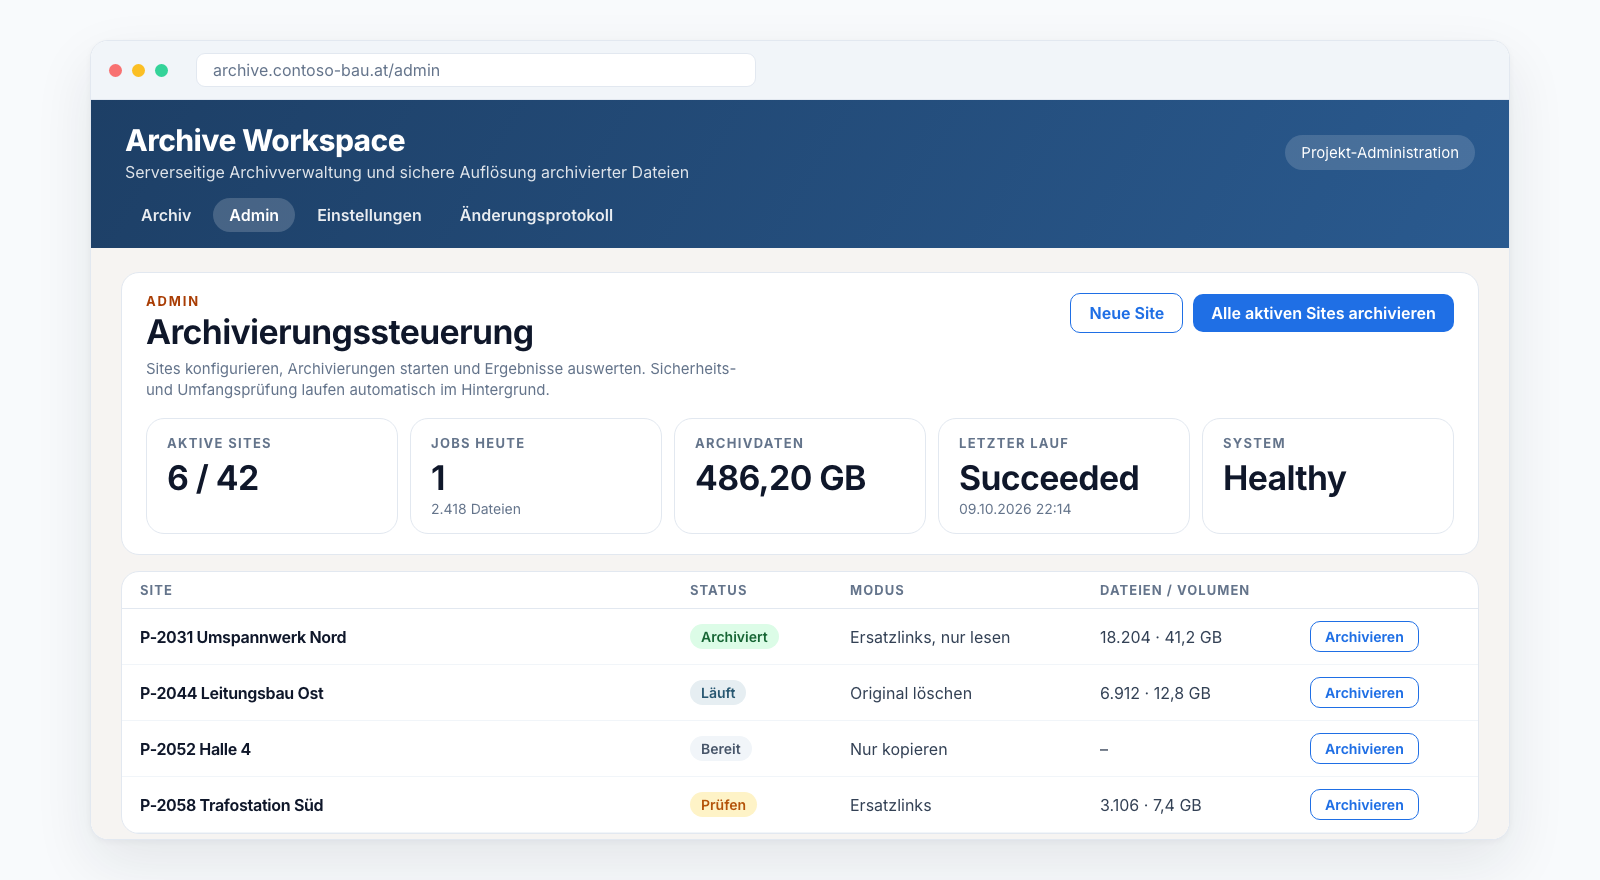This screenshot has width=1600, height=880.
Task: Archive the P-2058 Trafostation Süd site
Action: (1364, 805)
